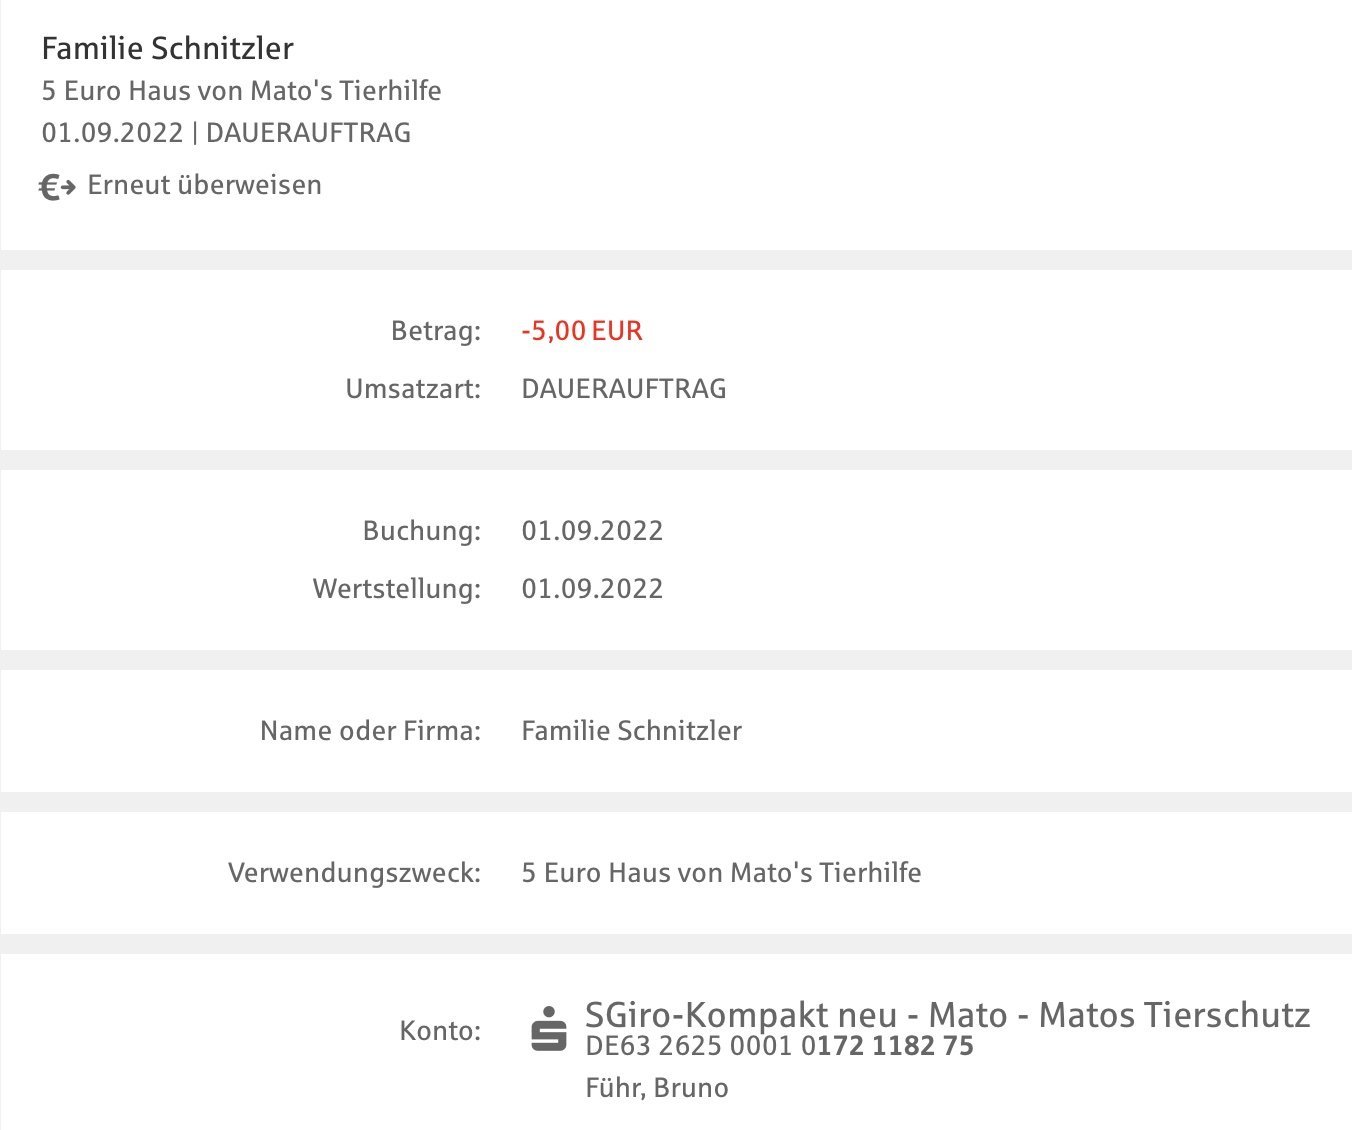Select the Wertstellung date value

(x=592, y=588)
